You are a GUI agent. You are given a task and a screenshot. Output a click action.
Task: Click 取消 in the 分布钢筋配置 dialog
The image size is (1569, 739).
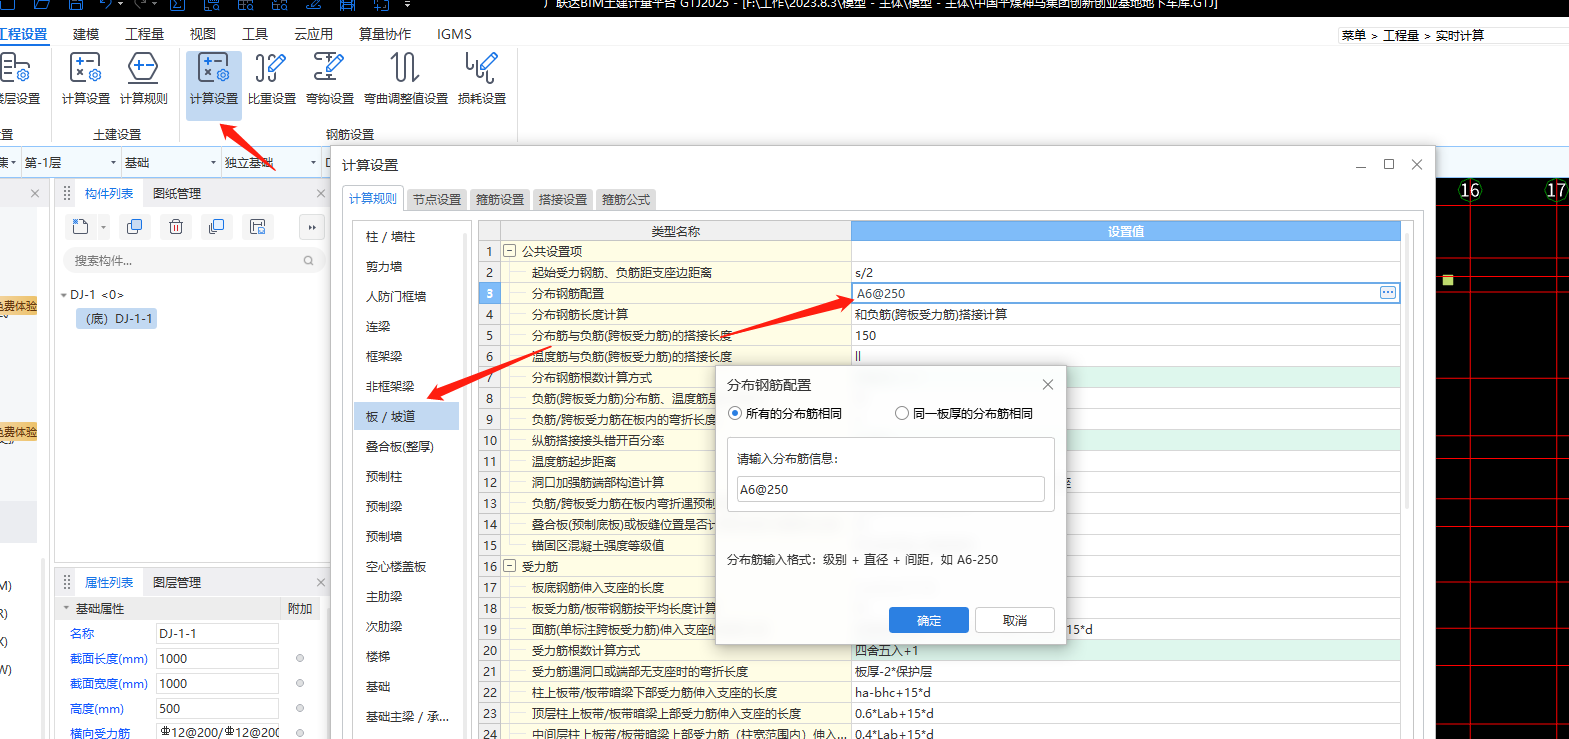click(1015, 620)
